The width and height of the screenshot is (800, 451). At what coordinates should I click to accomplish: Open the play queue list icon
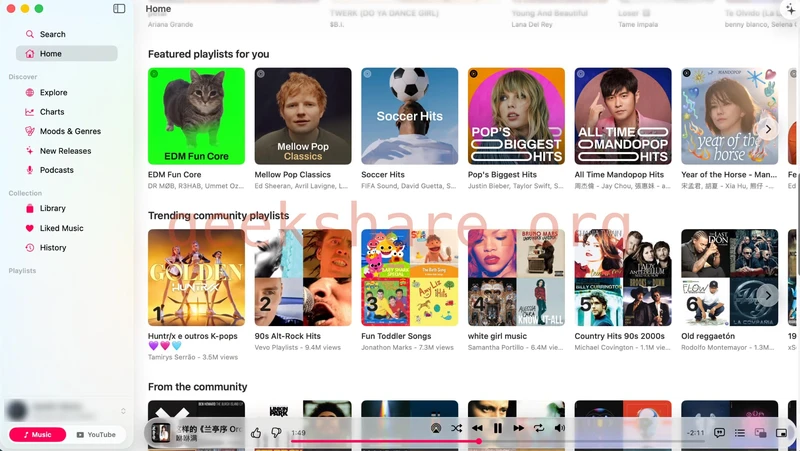pos(740,433)
